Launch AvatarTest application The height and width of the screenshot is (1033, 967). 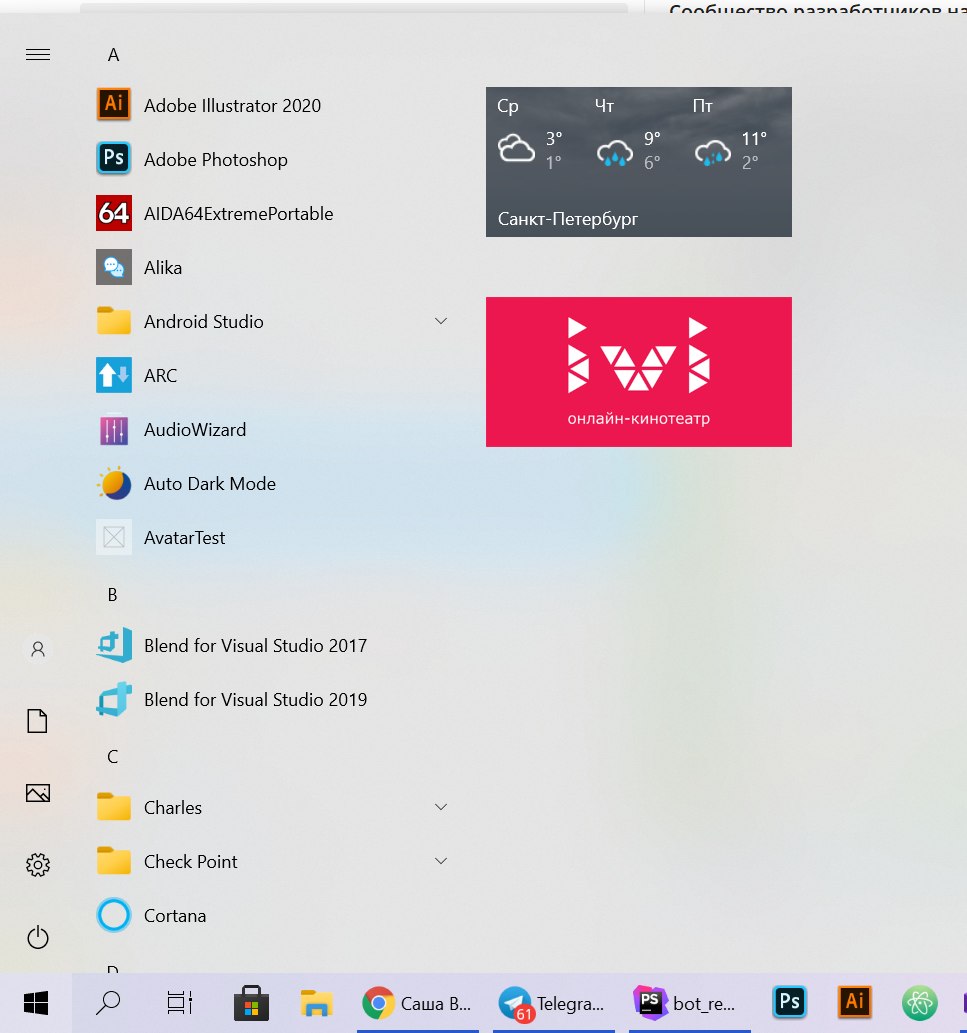pos(273,538)
